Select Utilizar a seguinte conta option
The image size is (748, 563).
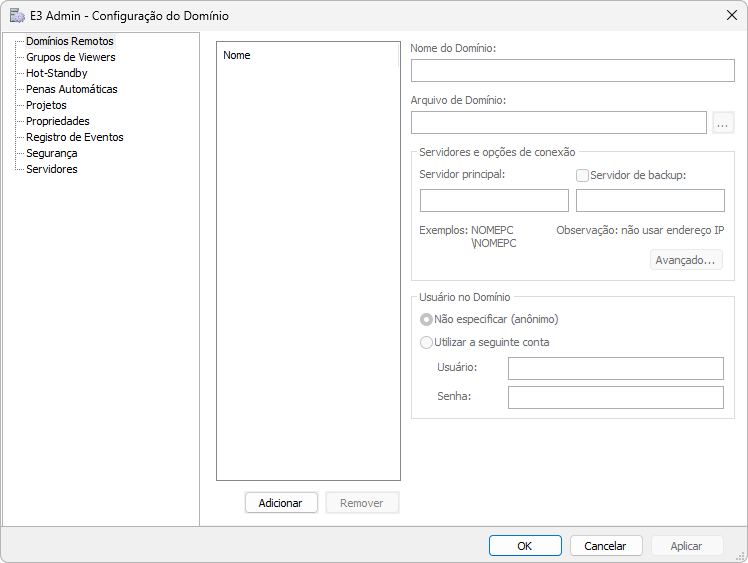pos(427,342)
